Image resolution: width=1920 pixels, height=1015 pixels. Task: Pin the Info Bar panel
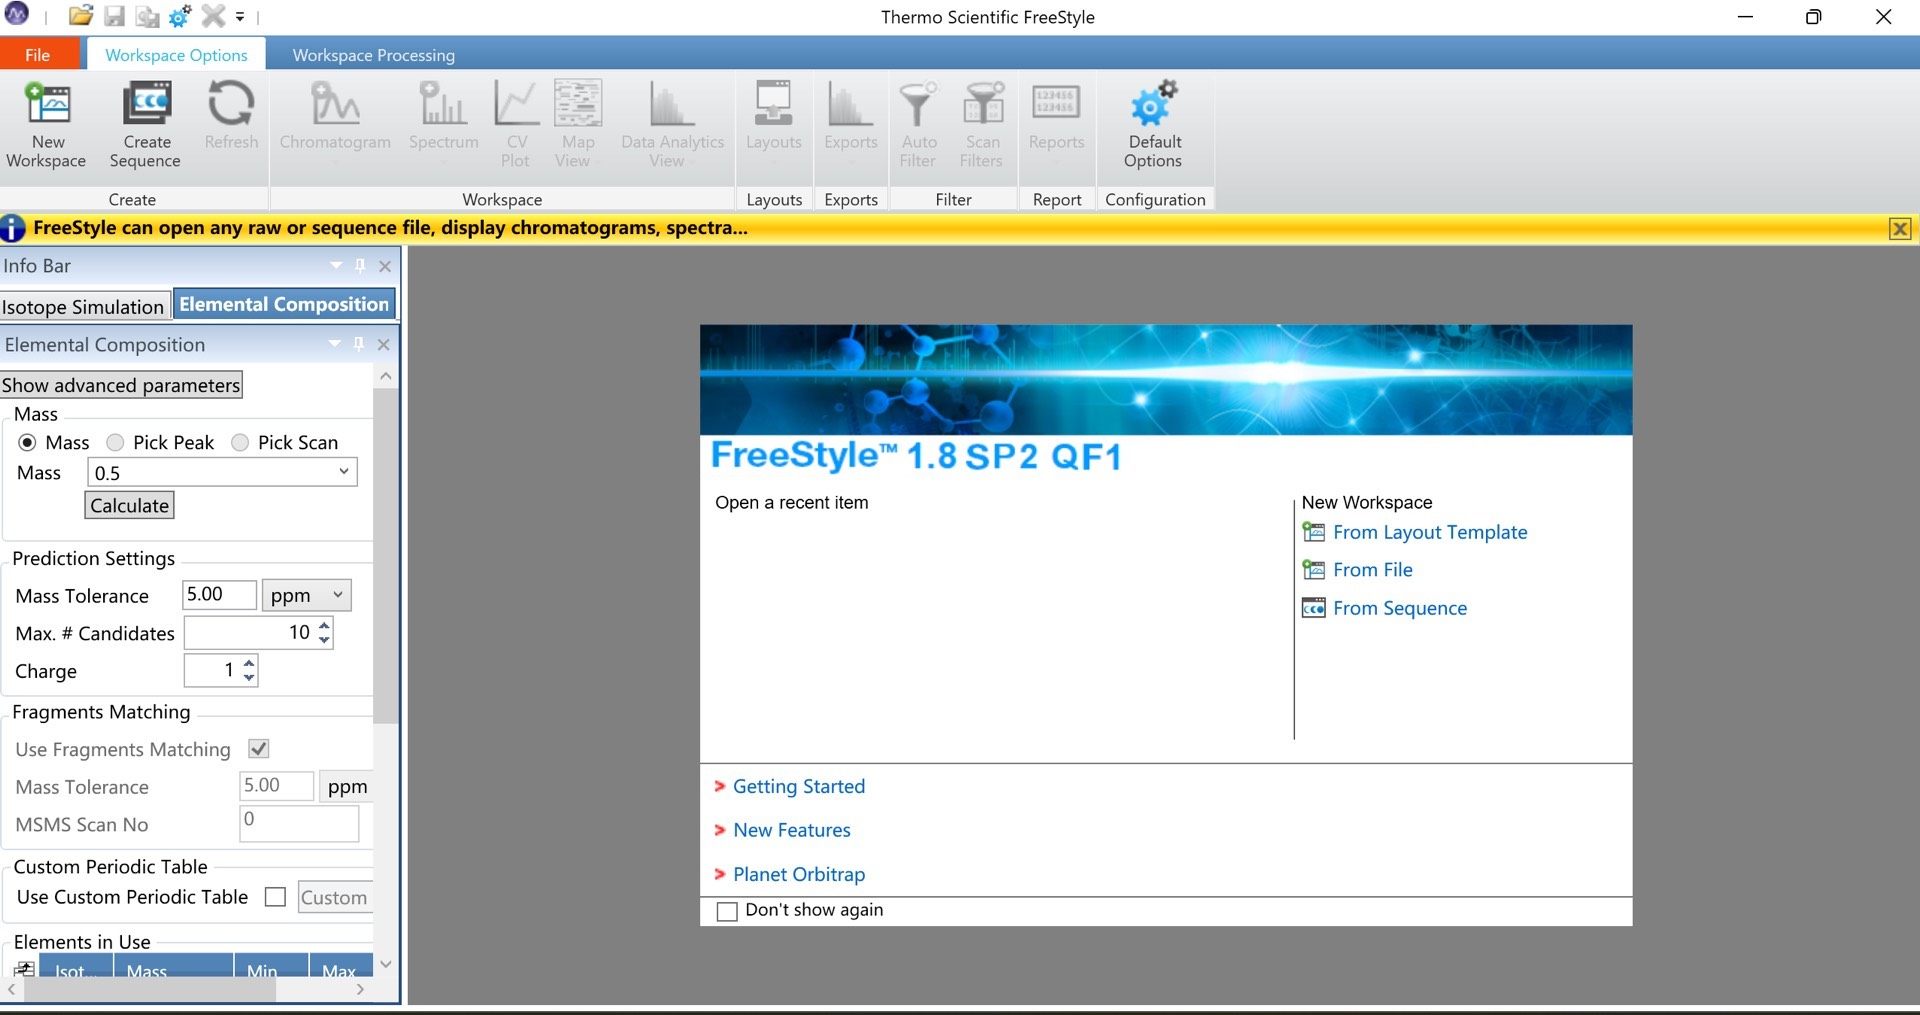[x=360, y=266]
